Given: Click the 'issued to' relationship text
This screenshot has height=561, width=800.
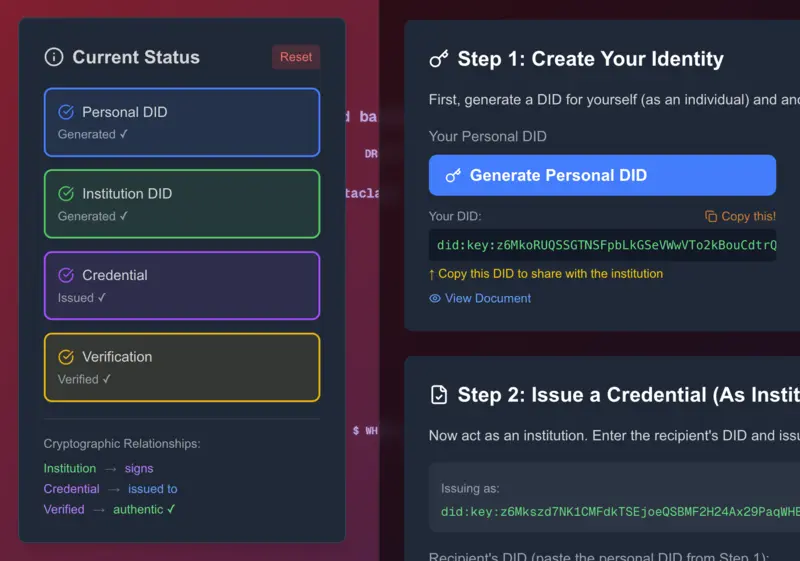Looking at the screenshot, I should [153, 489].
